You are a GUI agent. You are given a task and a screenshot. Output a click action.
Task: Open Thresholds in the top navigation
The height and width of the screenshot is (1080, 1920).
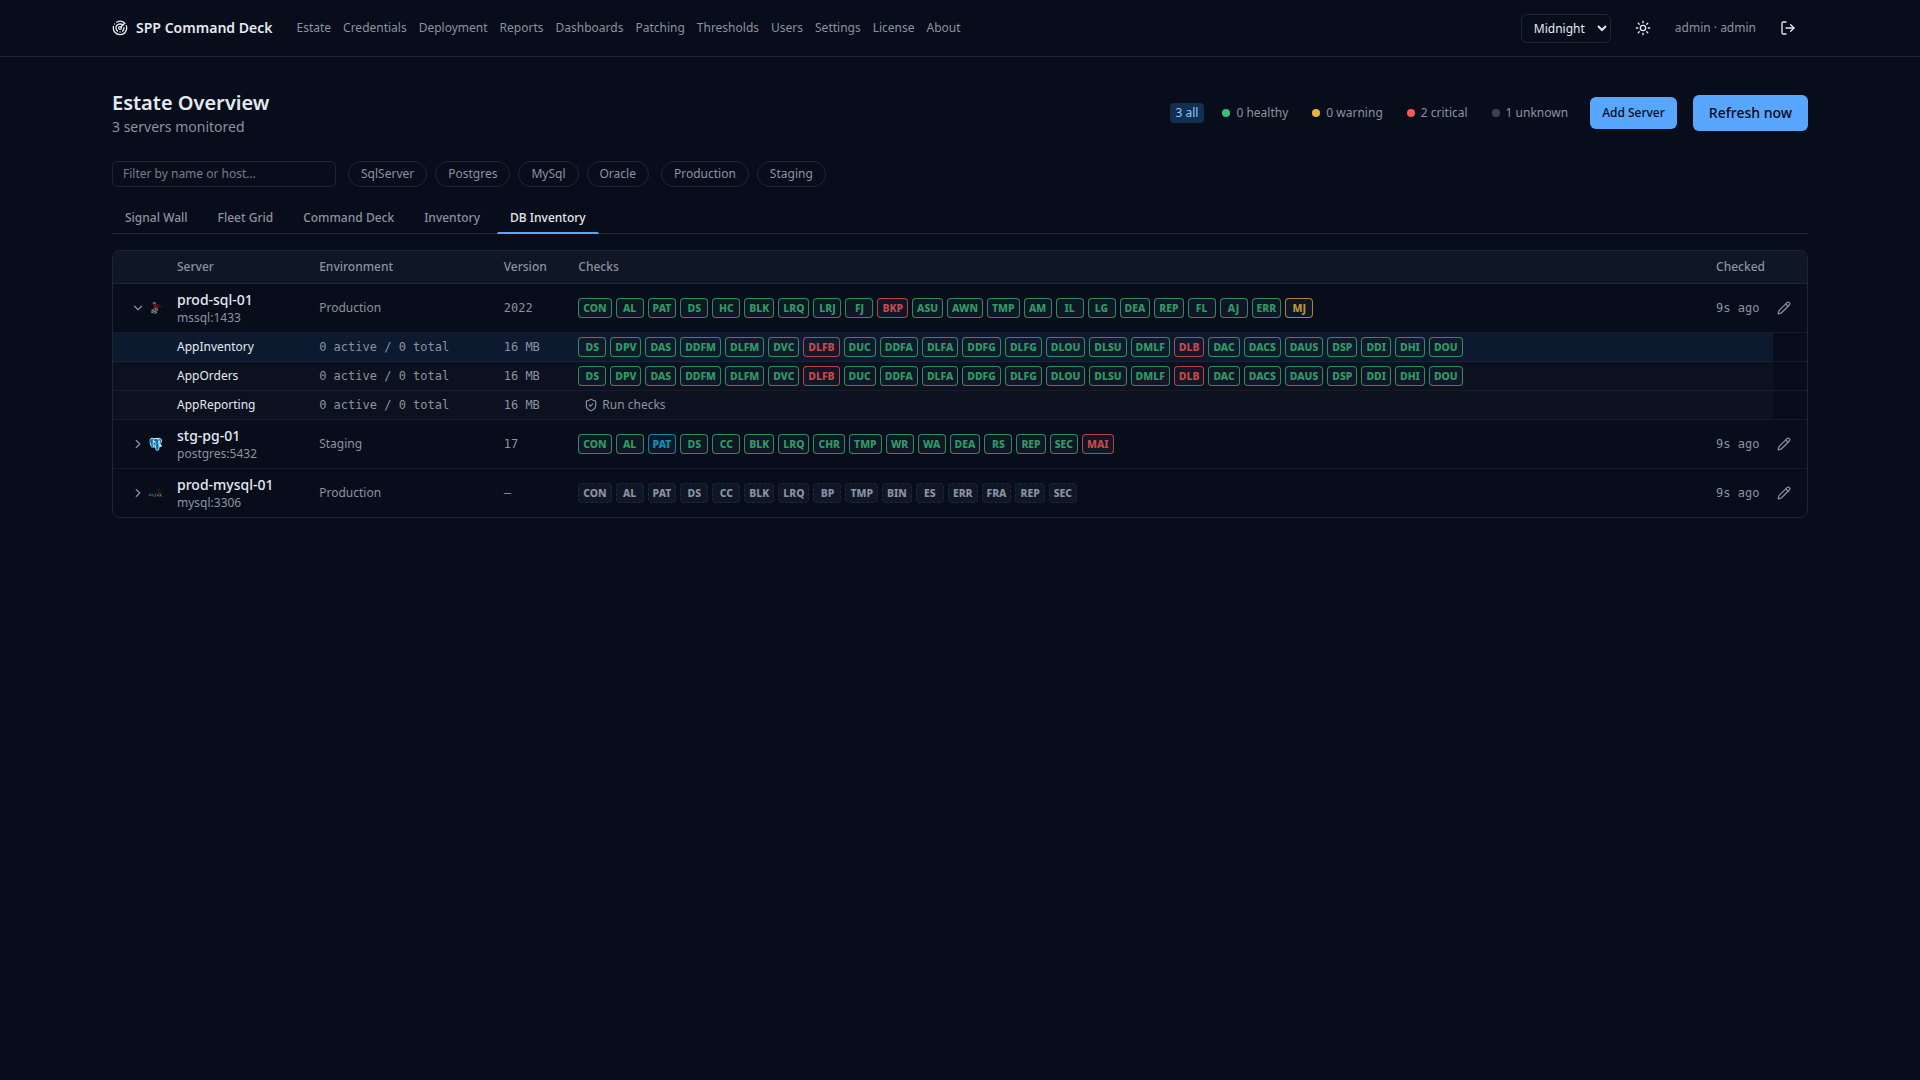(728, 28)
